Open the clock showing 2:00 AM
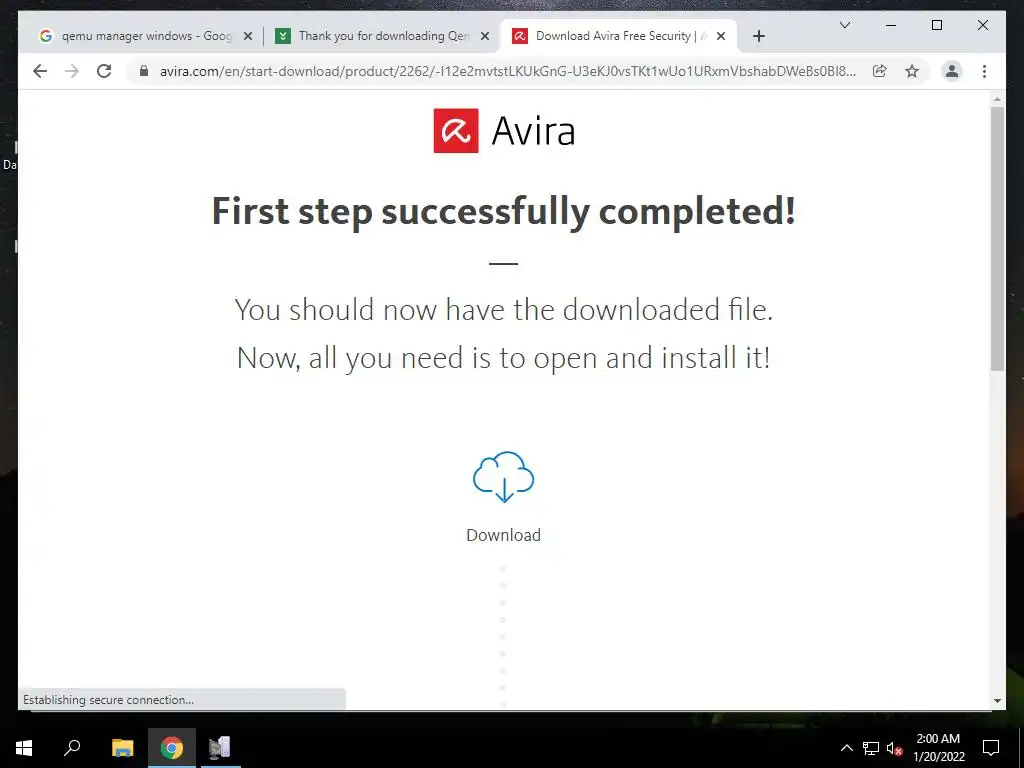The image size is (1024, 768). point(938,748)
